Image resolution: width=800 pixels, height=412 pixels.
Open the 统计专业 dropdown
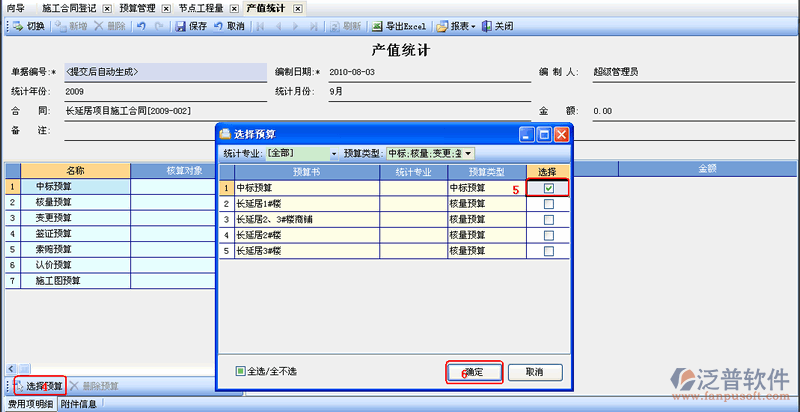(x=333, y=153)
